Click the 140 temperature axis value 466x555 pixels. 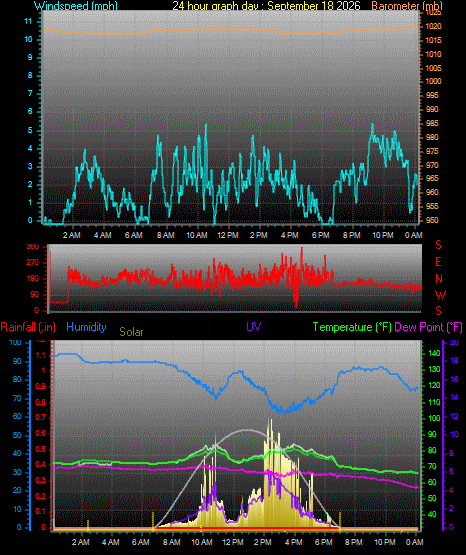434,353
